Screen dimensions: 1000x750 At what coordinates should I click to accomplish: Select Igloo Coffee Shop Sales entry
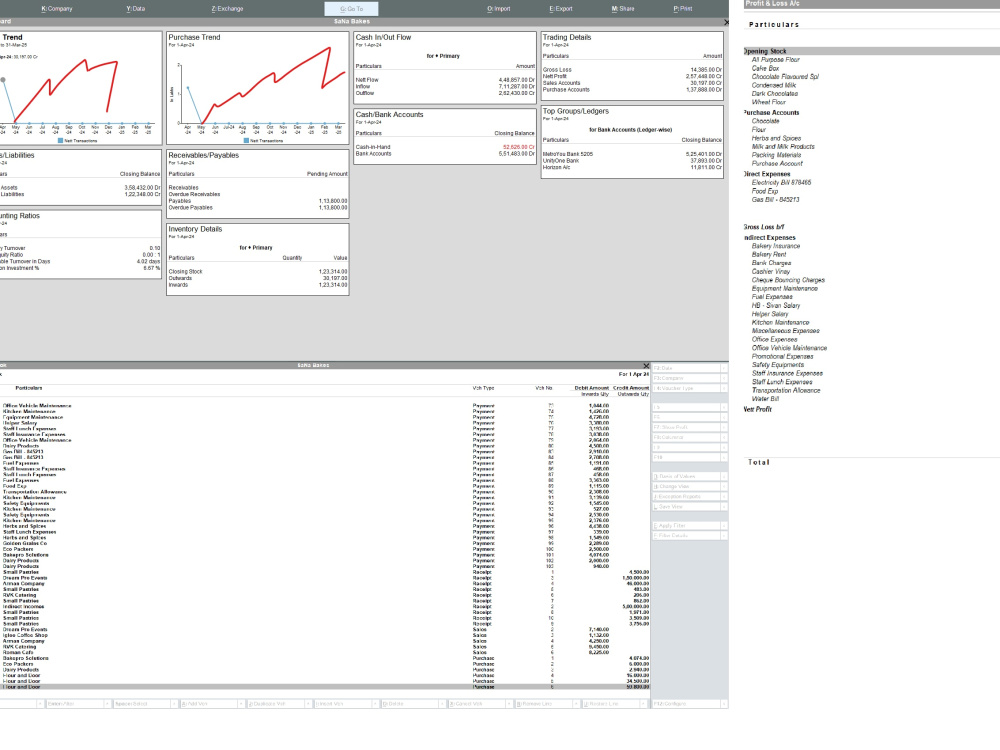pyautogui.click(x=325, y=635)
